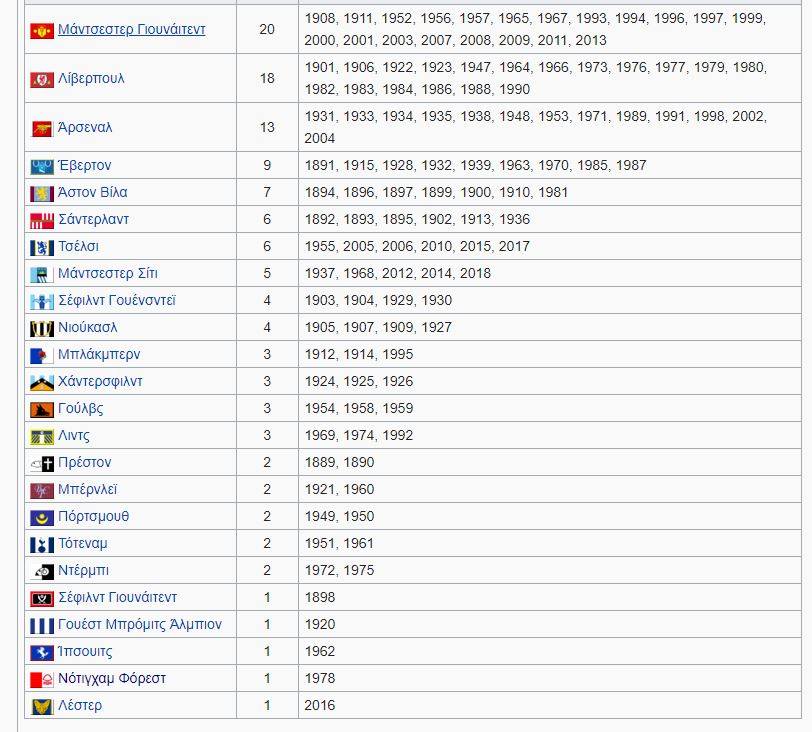Click the Νότιγχαμ Φόρεστ red flag icon
Screen dimensions: 812x732
click(x=42, y=679)
